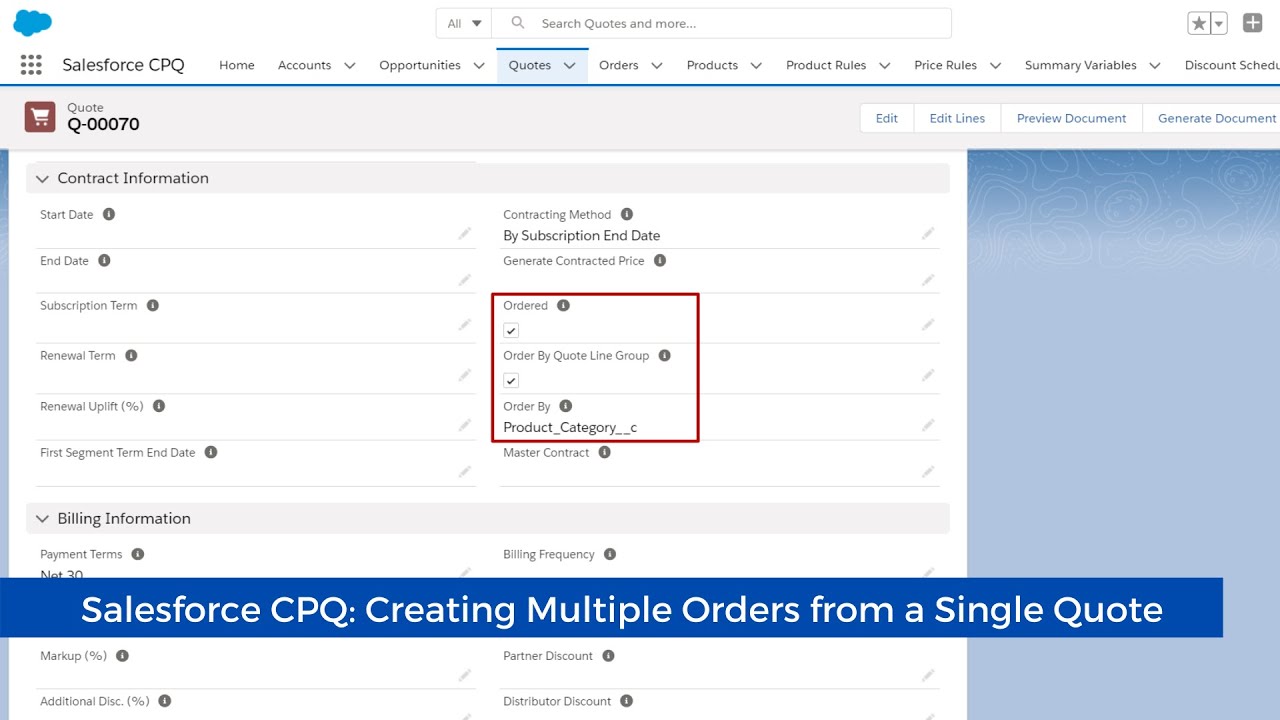
Task: Click info icon next to Renewal Uplift (%)
Action: [159, 406]
